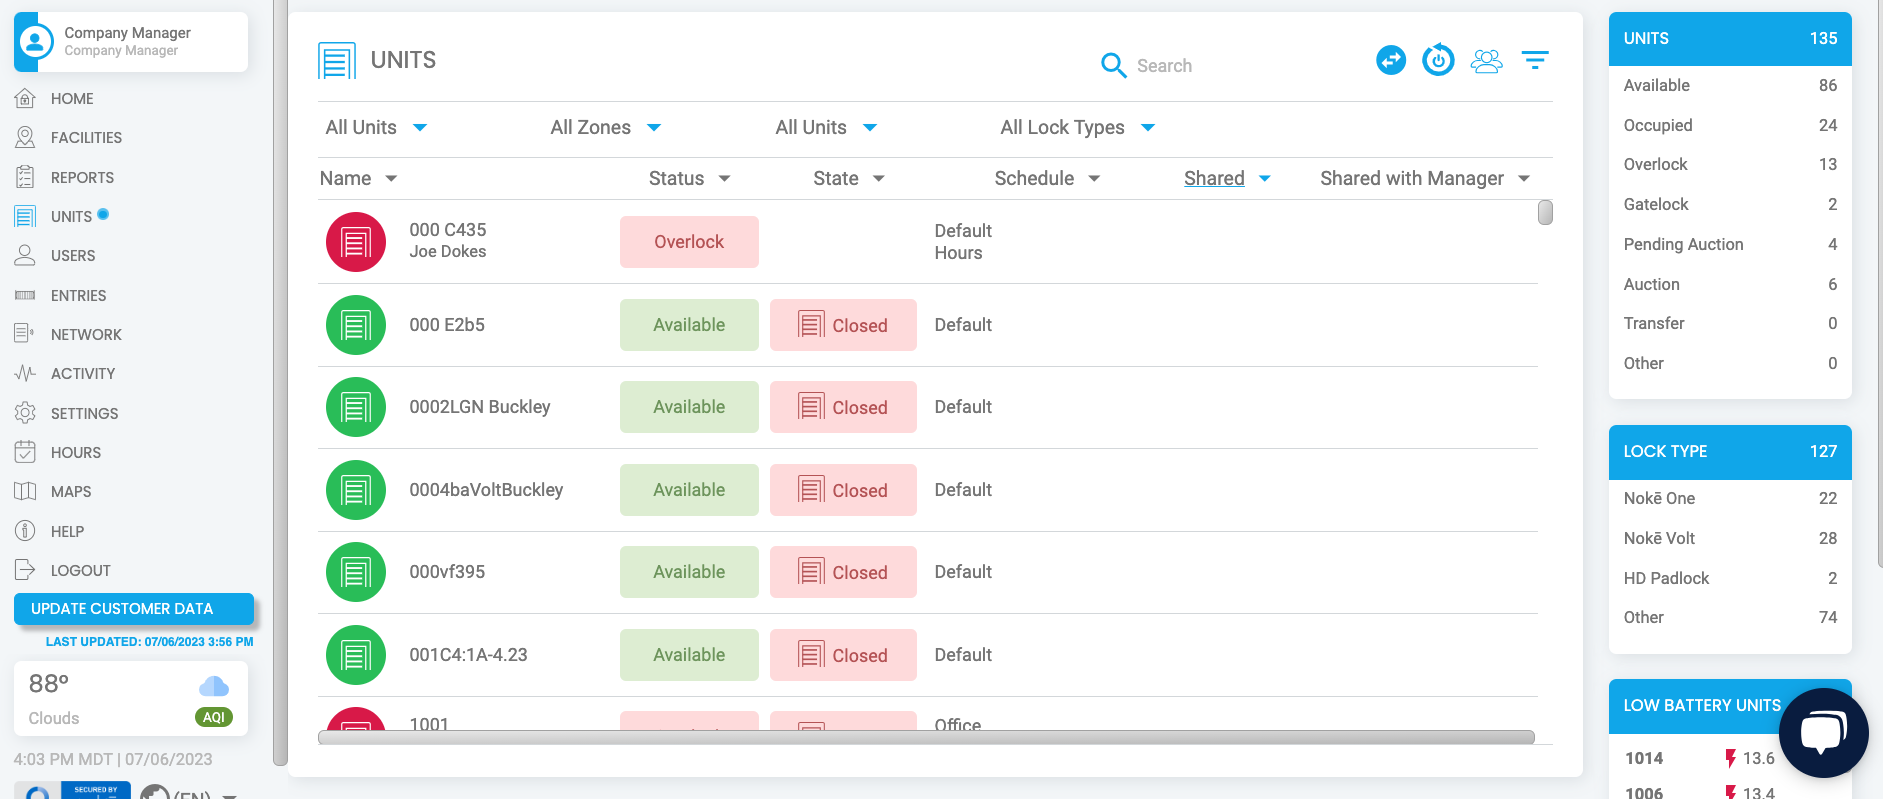
Task: Click the power refresh icon in header
Action: point(1438,61)
